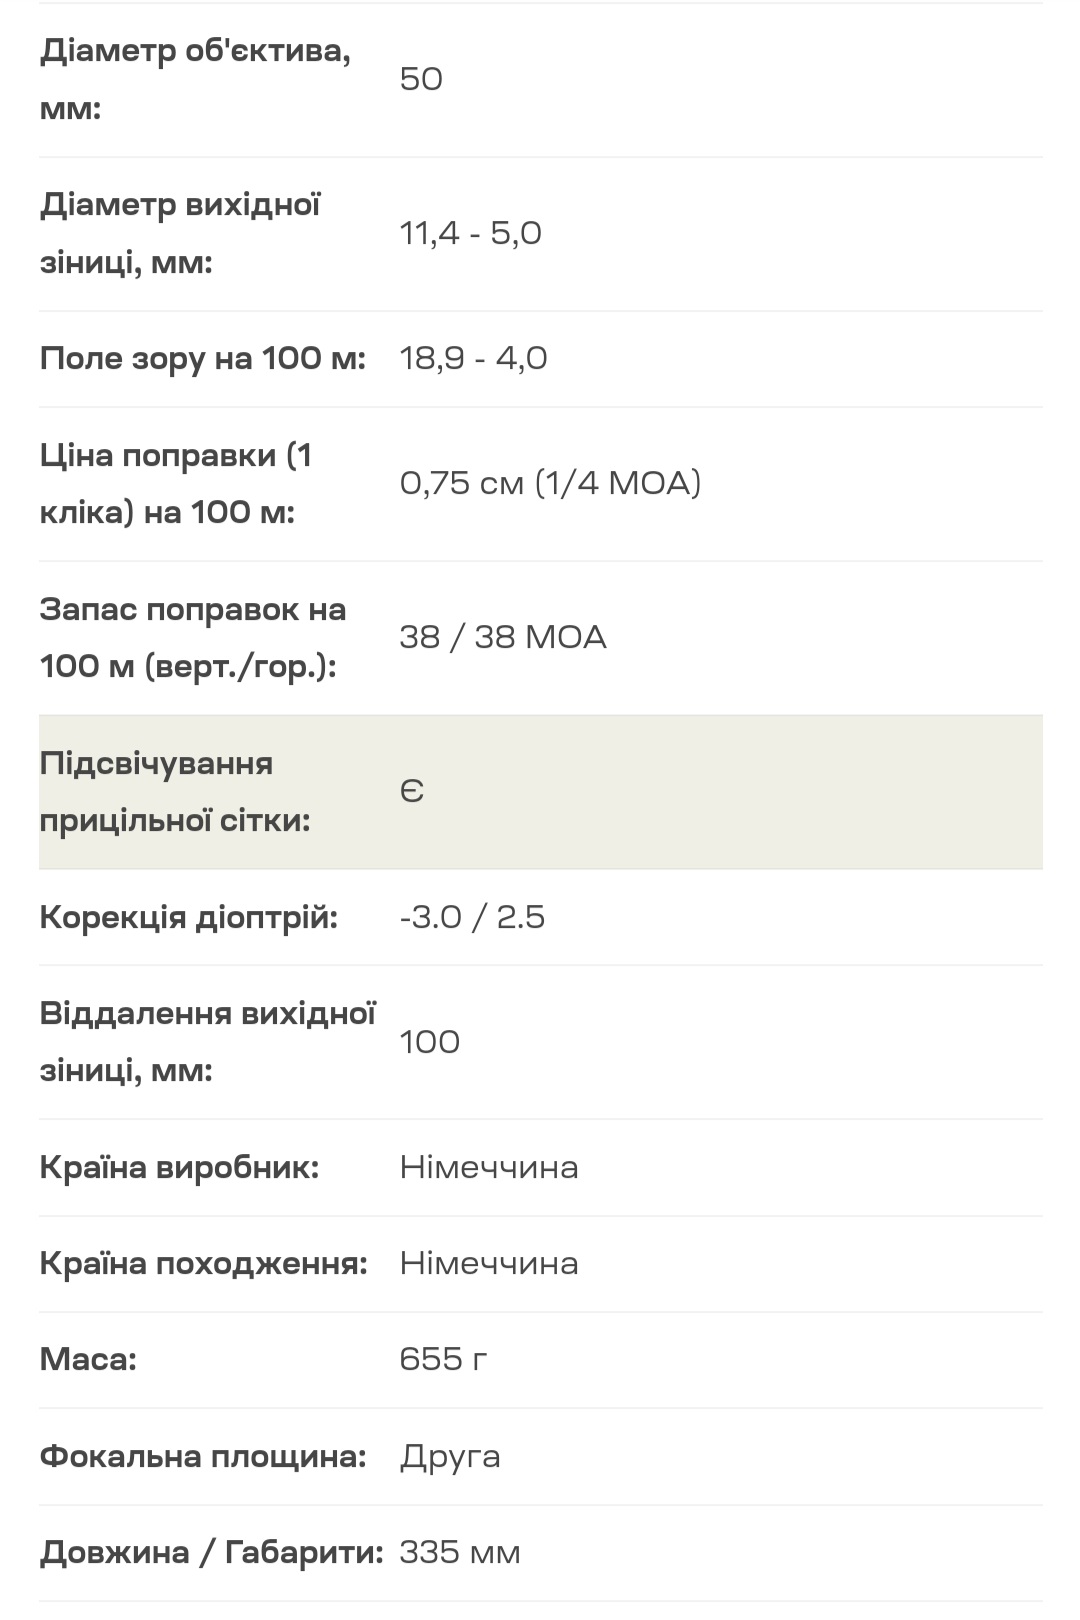Click 'Німеччина' next to 'Країна виробник'
The width and height of the screenshot is (1080, 1620).
point(489,1167)
